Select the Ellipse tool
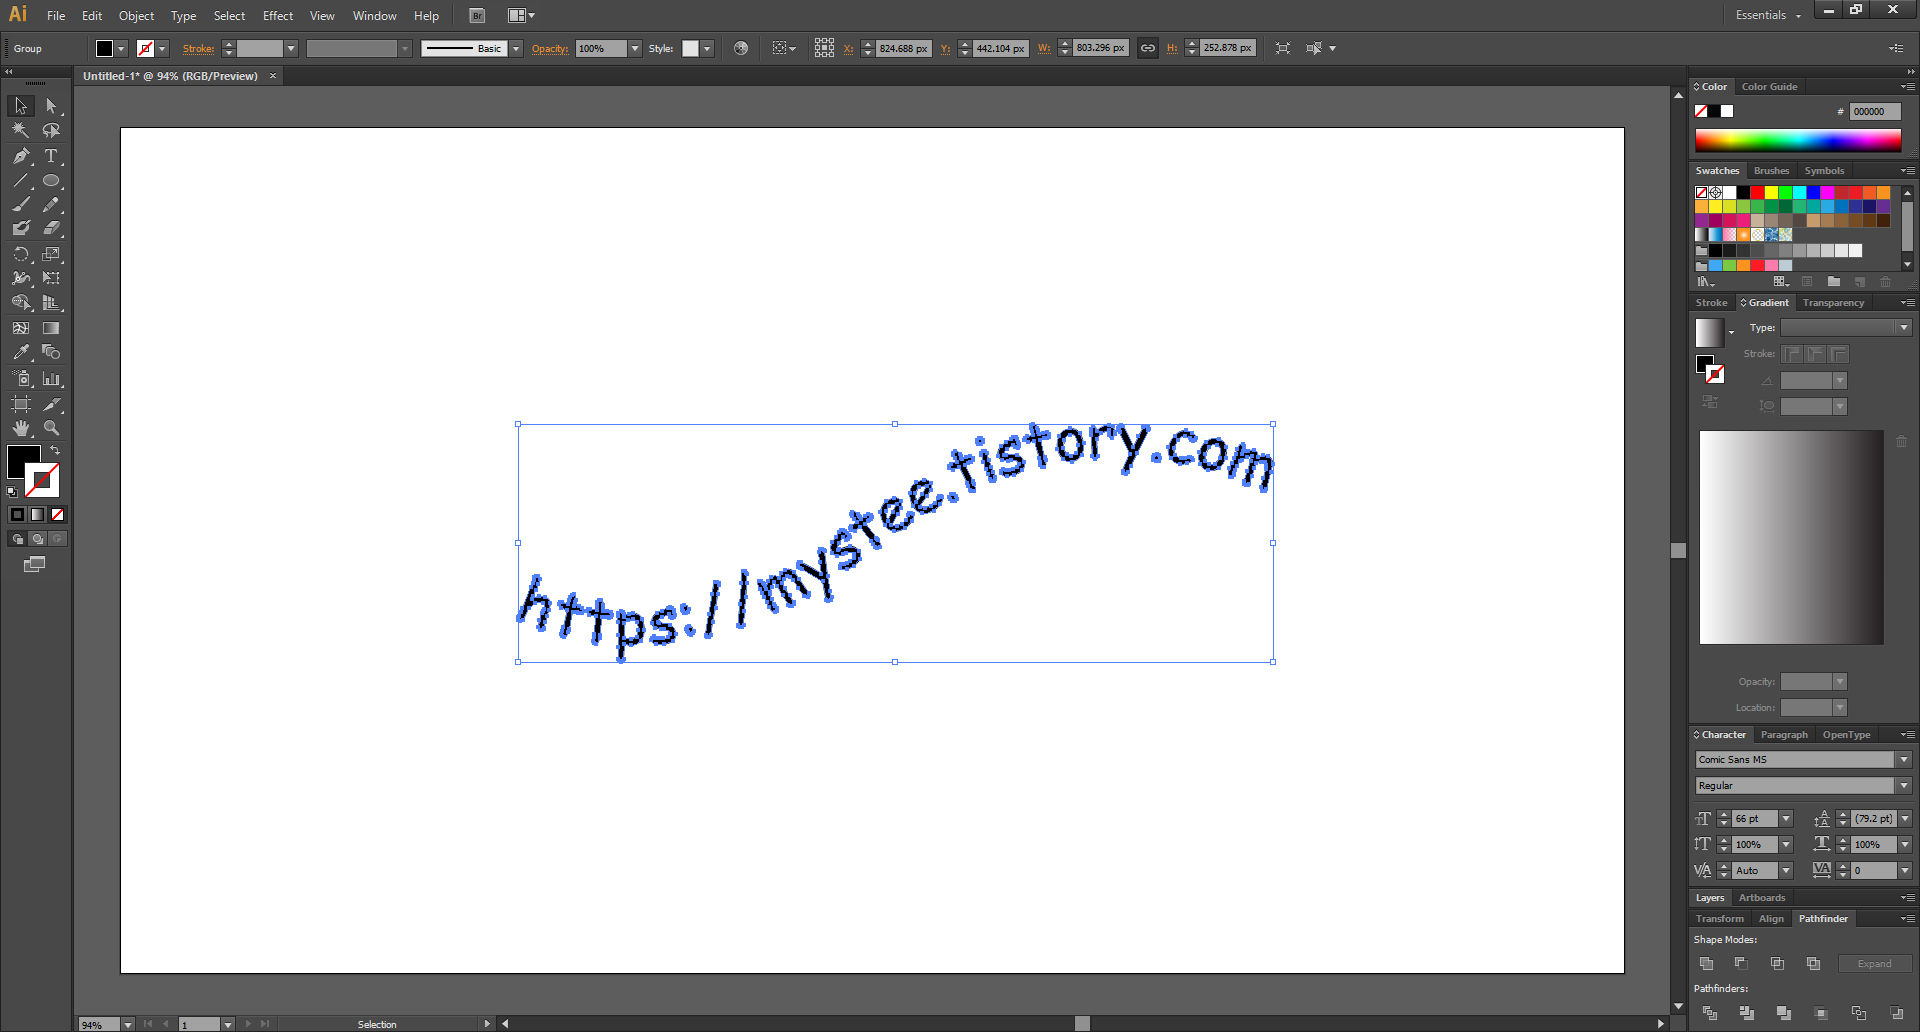Image resolution: width=1920 pixels, height=1032 pixels. pos(51,181)
